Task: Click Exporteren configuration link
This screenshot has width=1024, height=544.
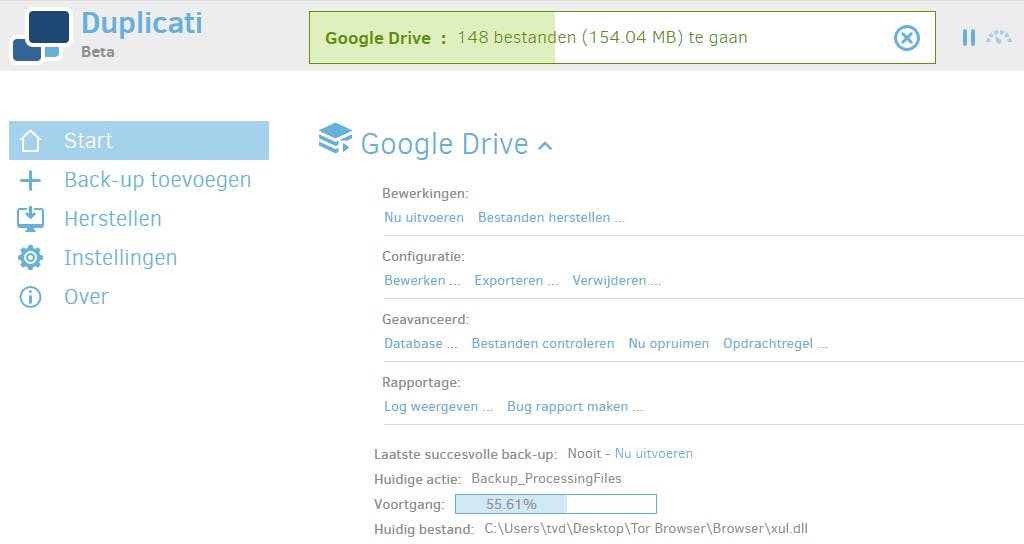Action: pos(516,281)
